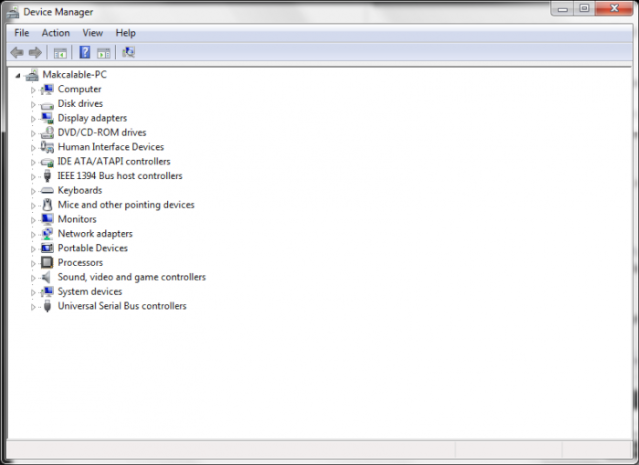Click the Universal Serial Bus controllers icon

[x=47, y=306]
